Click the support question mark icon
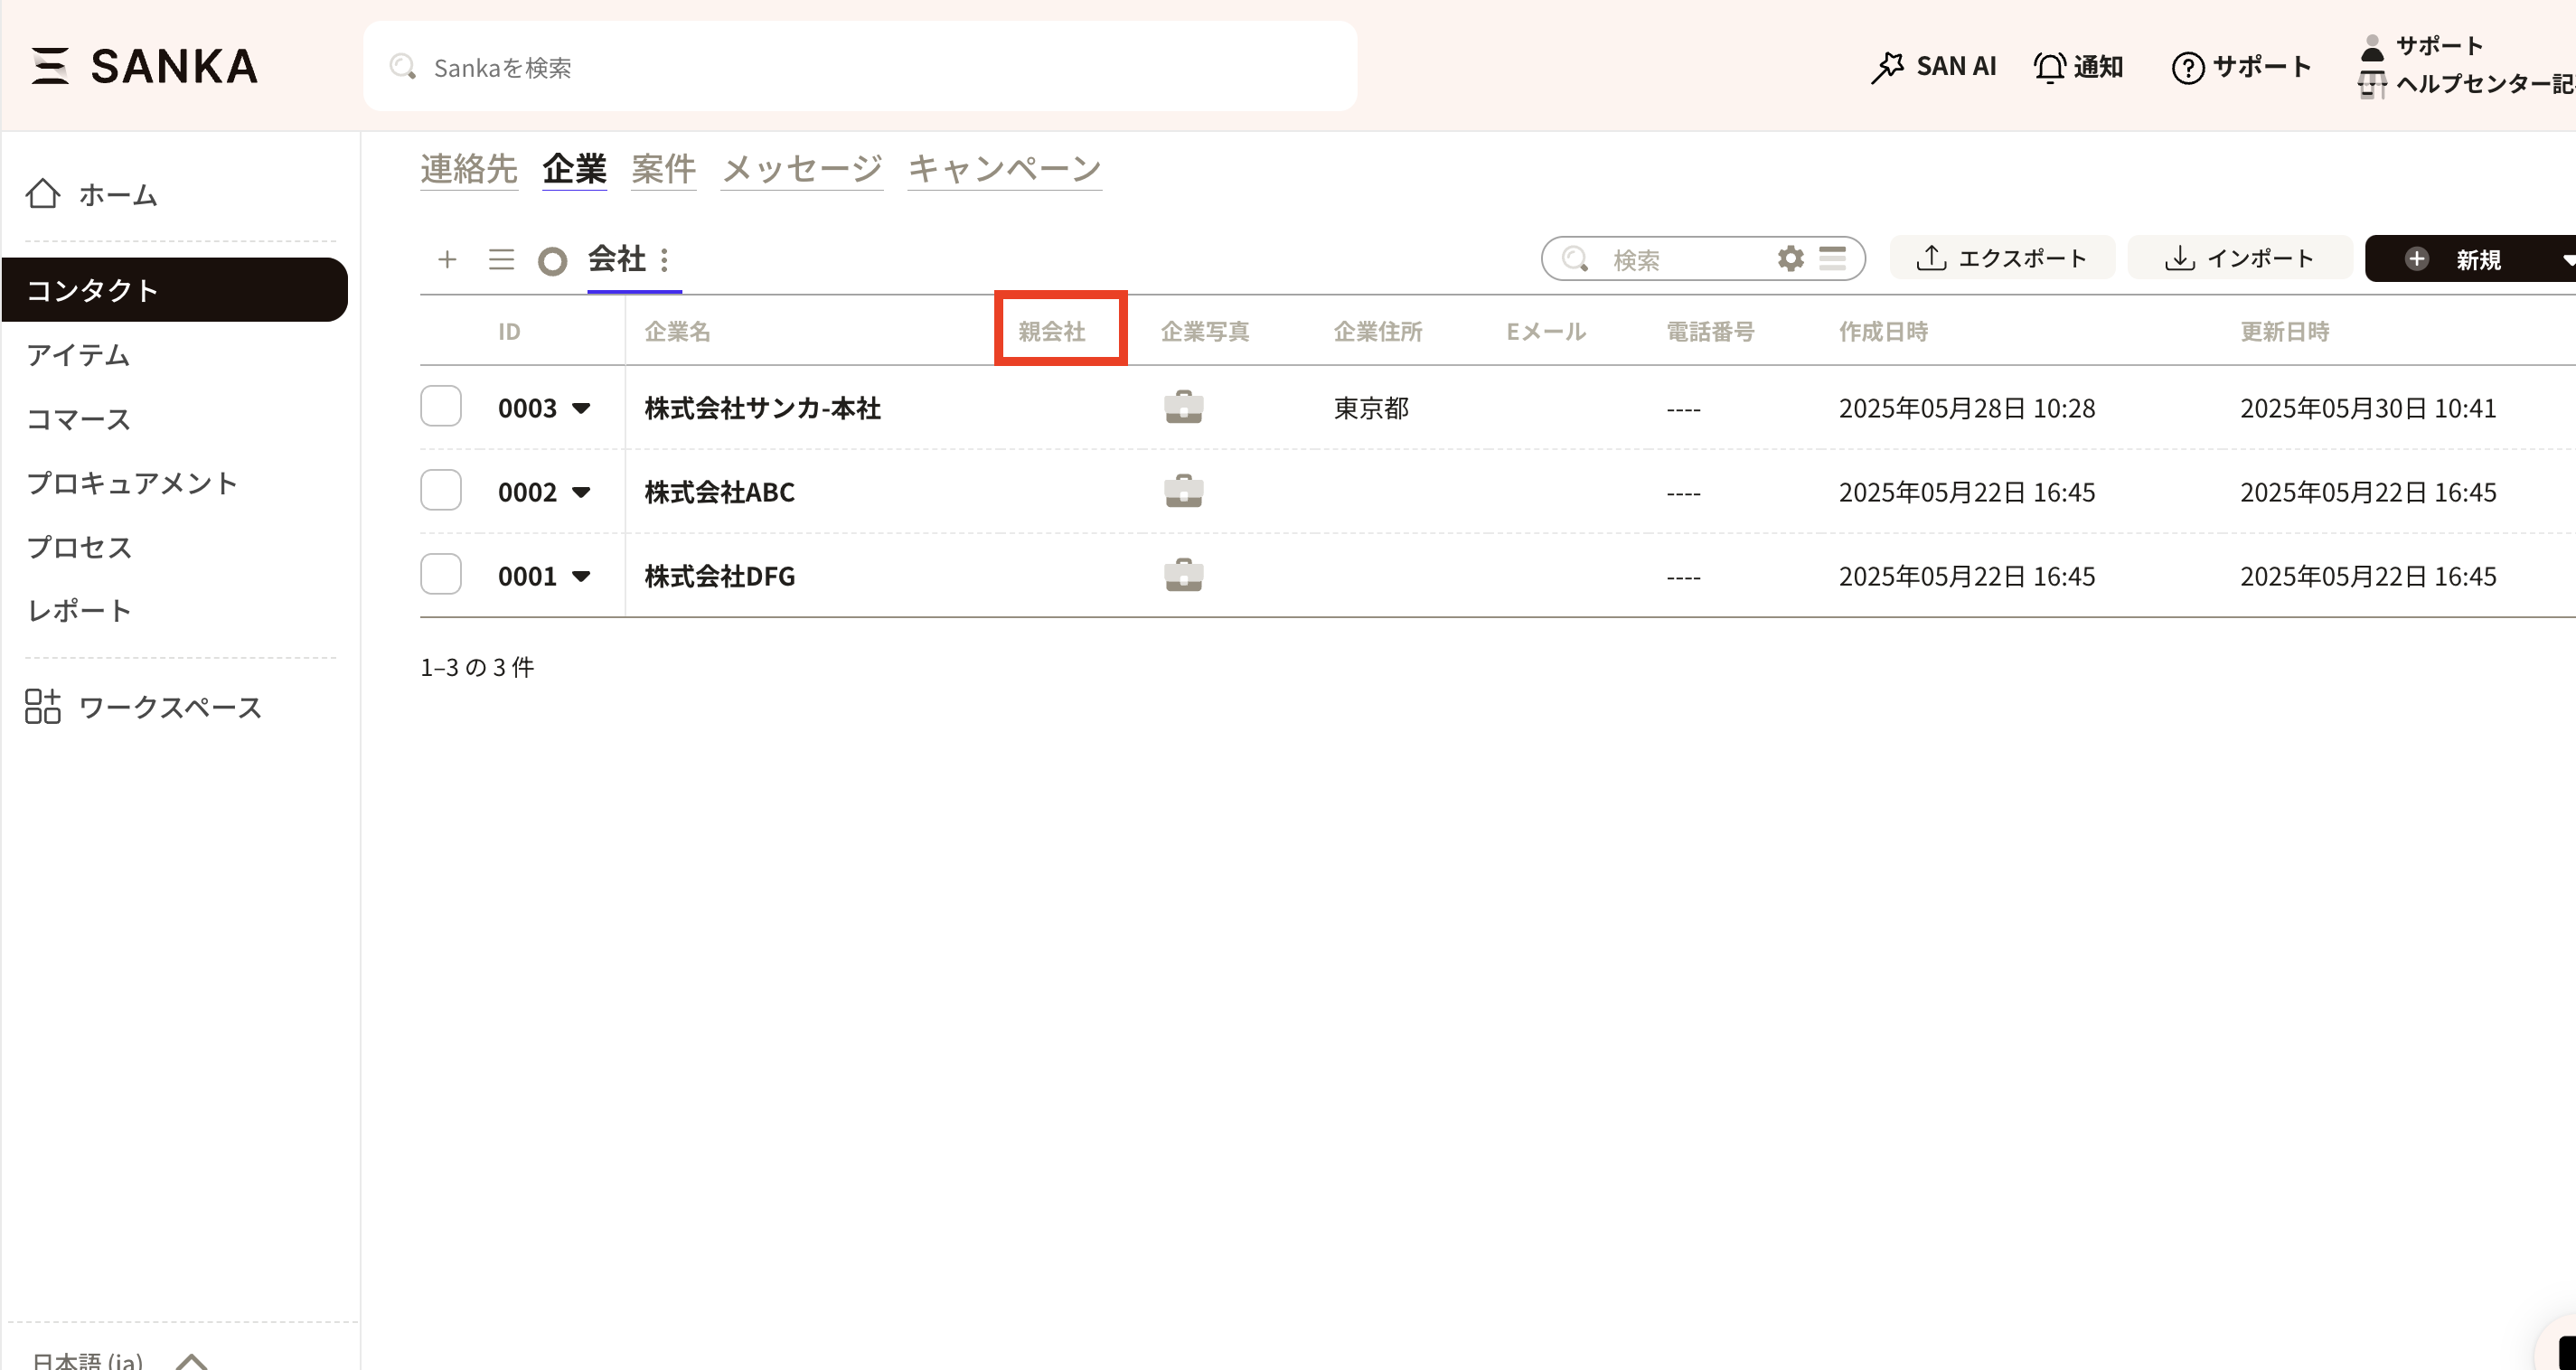The image size is (2576, 1370). (2187, 67)
